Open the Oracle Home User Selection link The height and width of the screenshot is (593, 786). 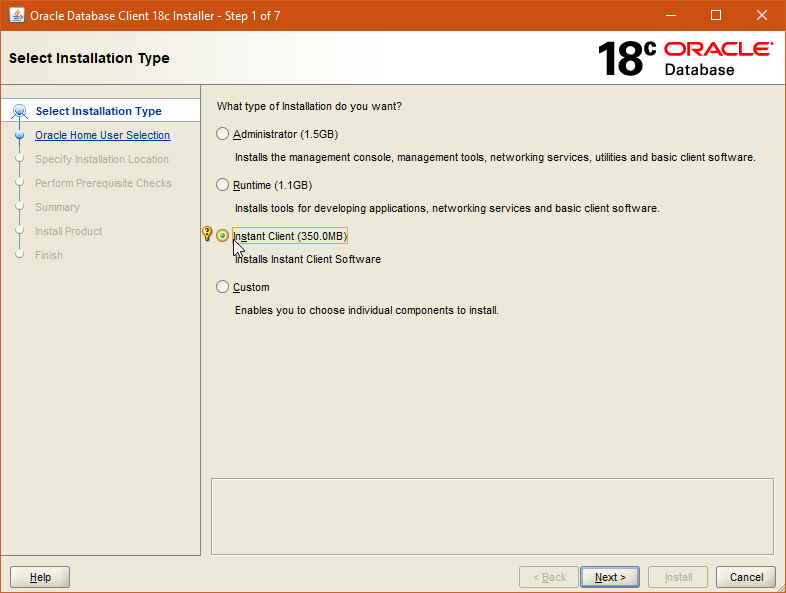(x=103, y=135)
